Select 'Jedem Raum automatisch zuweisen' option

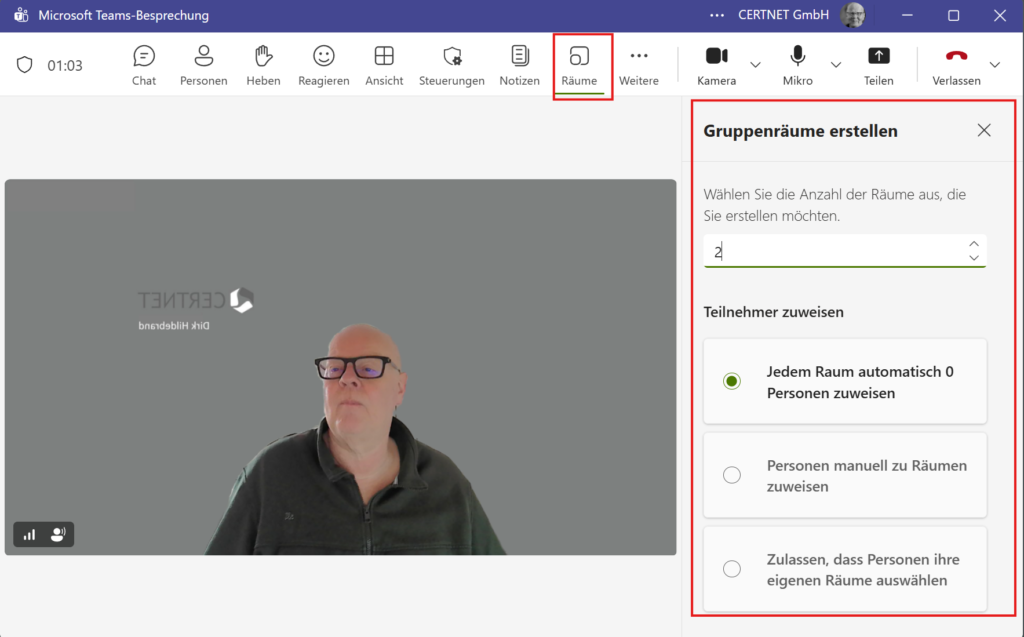click(x=732, y=381)
